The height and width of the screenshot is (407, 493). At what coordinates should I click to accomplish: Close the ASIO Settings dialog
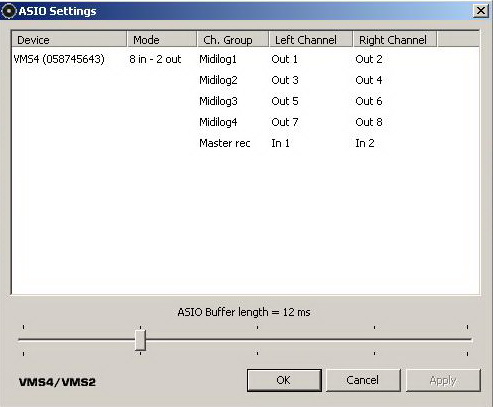481,11
